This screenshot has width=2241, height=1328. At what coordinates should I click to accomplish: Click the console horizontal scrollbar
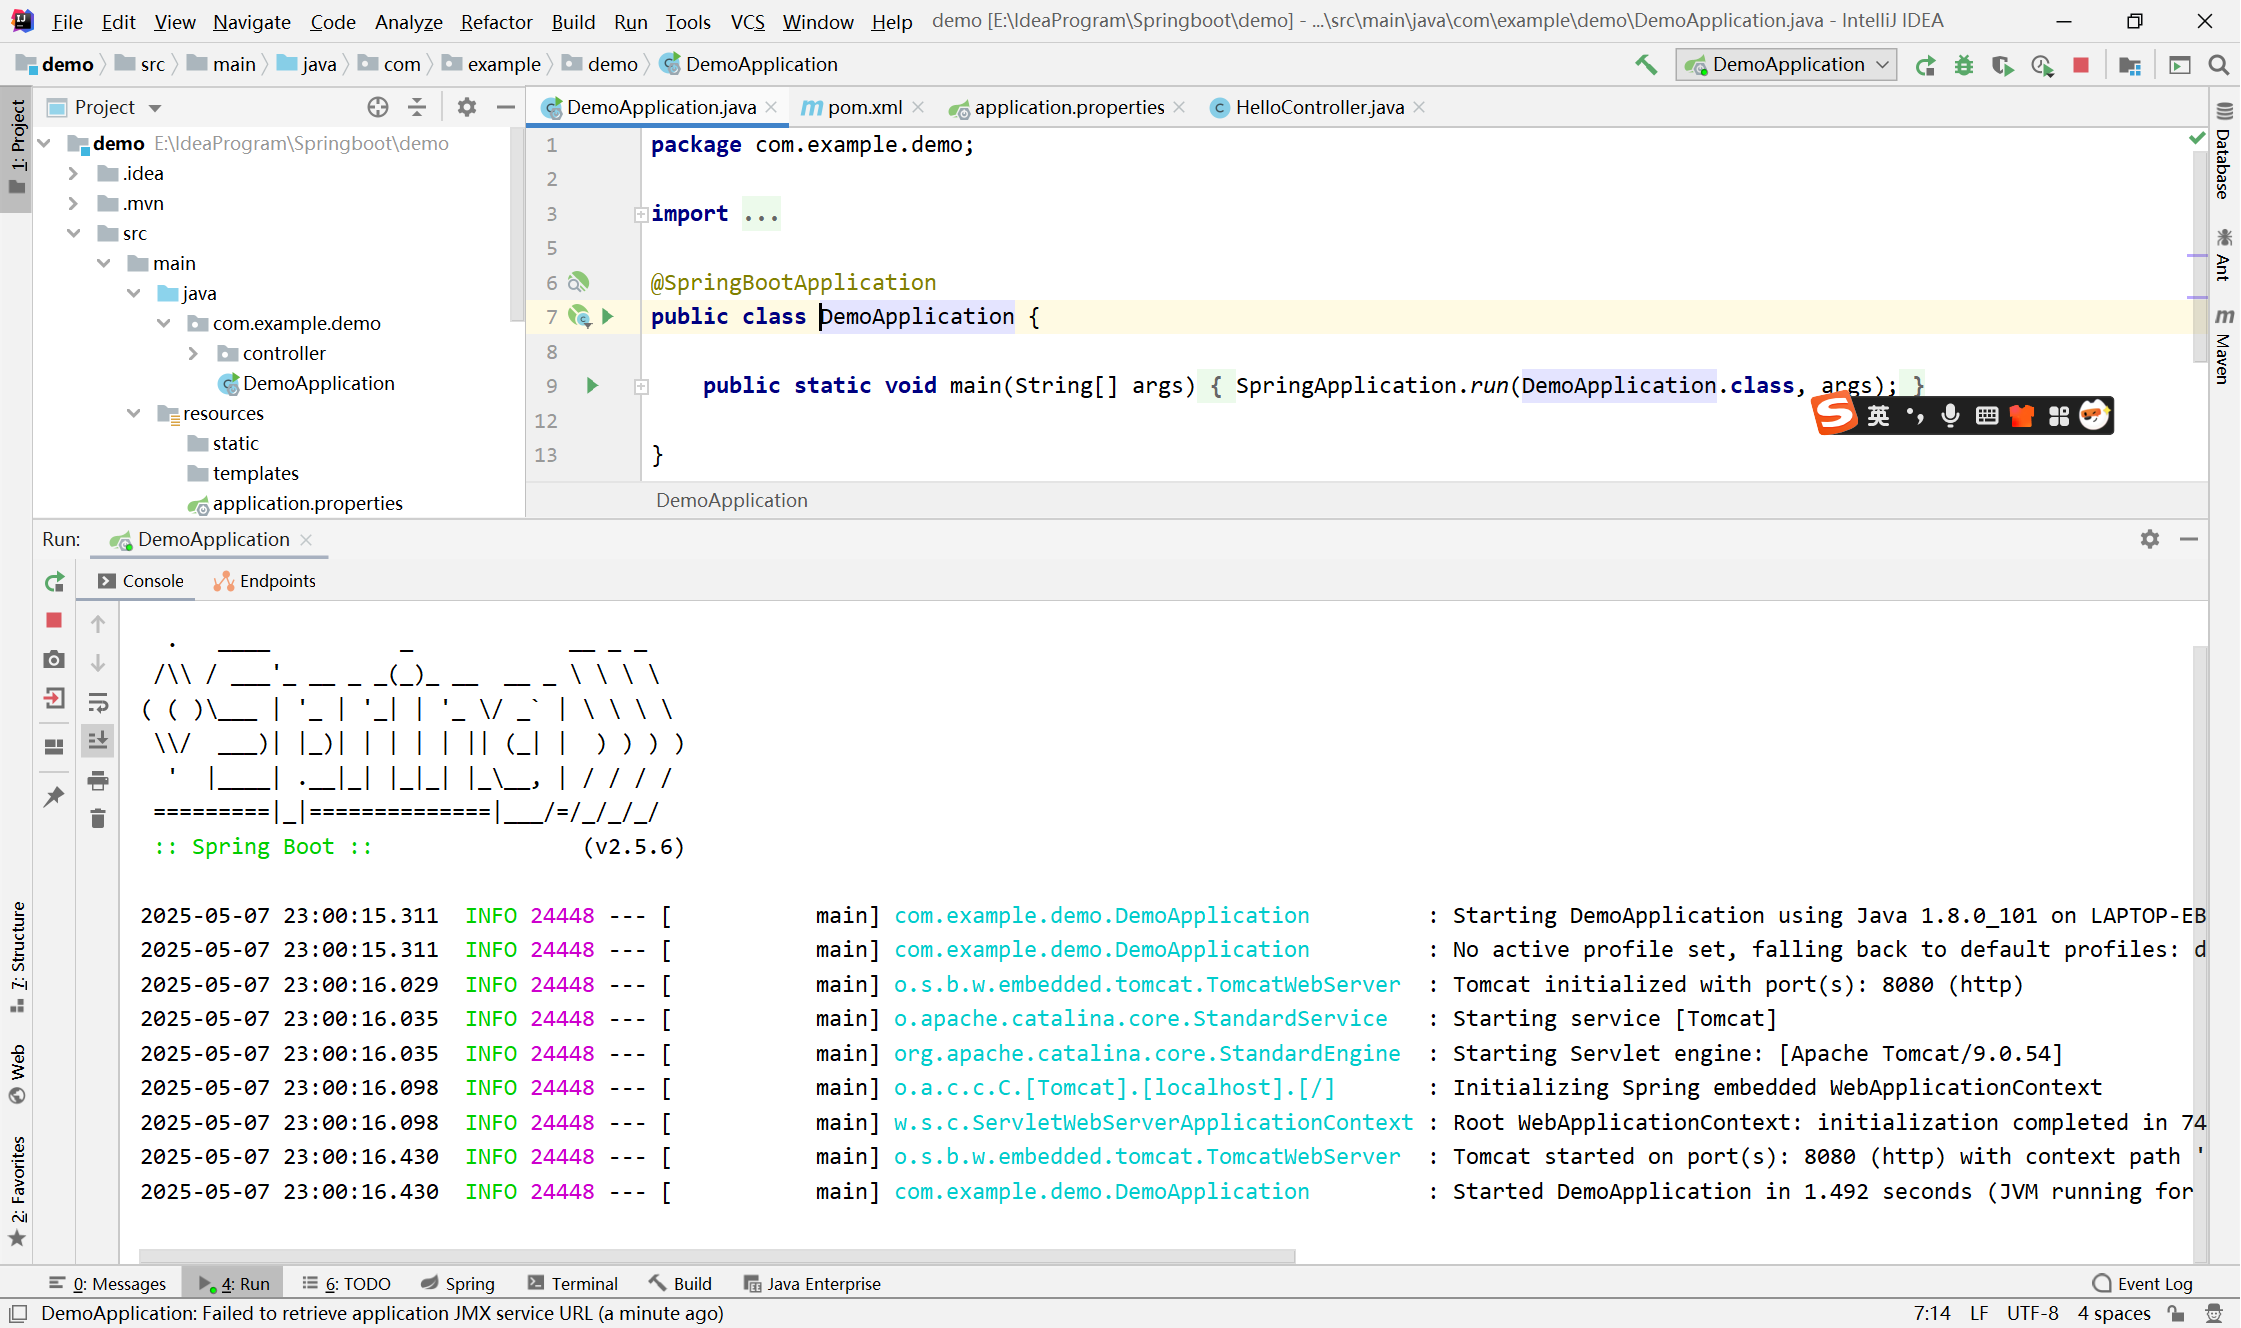[x=716, y=1255]
